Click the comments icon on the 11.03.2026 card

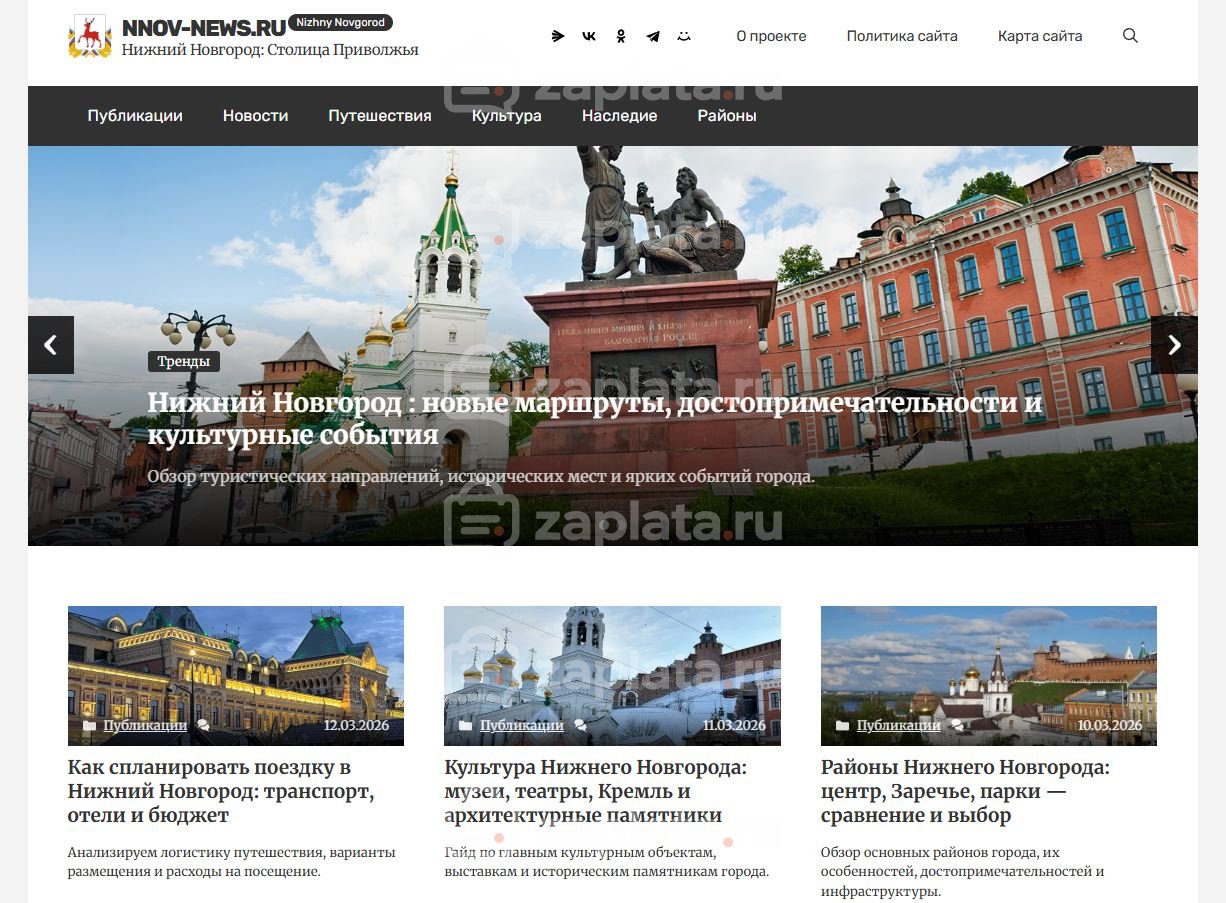tap(580, 726)
